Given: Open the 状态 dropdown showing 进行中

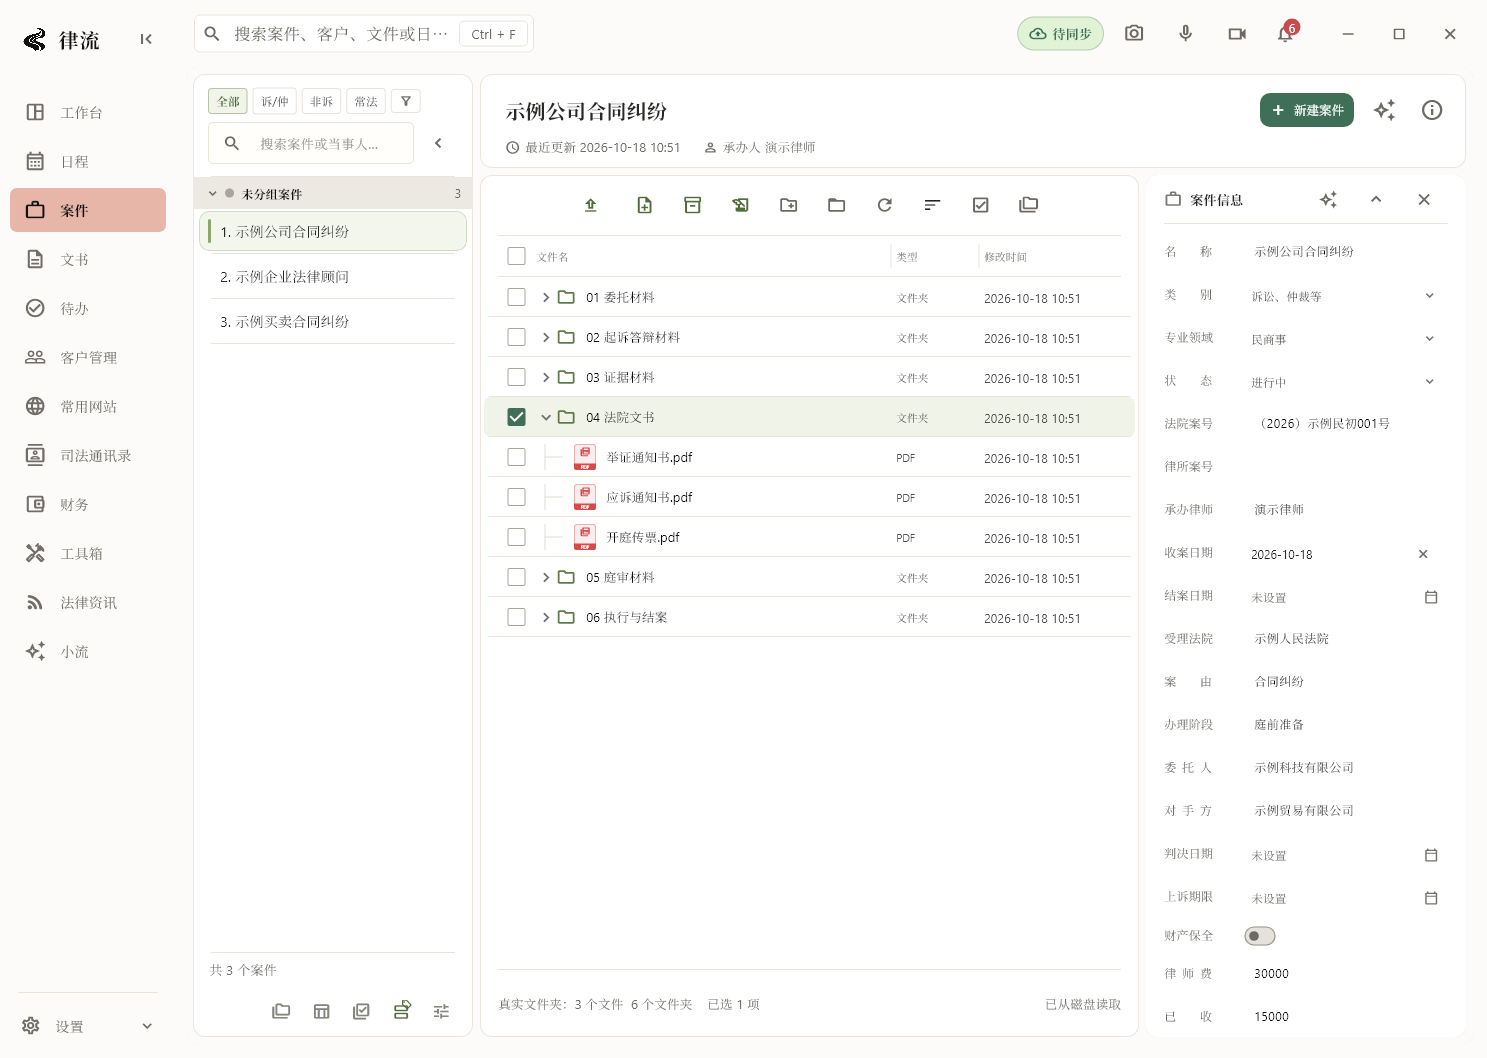Looking at the screenshot, I should tap(1345, 382).
